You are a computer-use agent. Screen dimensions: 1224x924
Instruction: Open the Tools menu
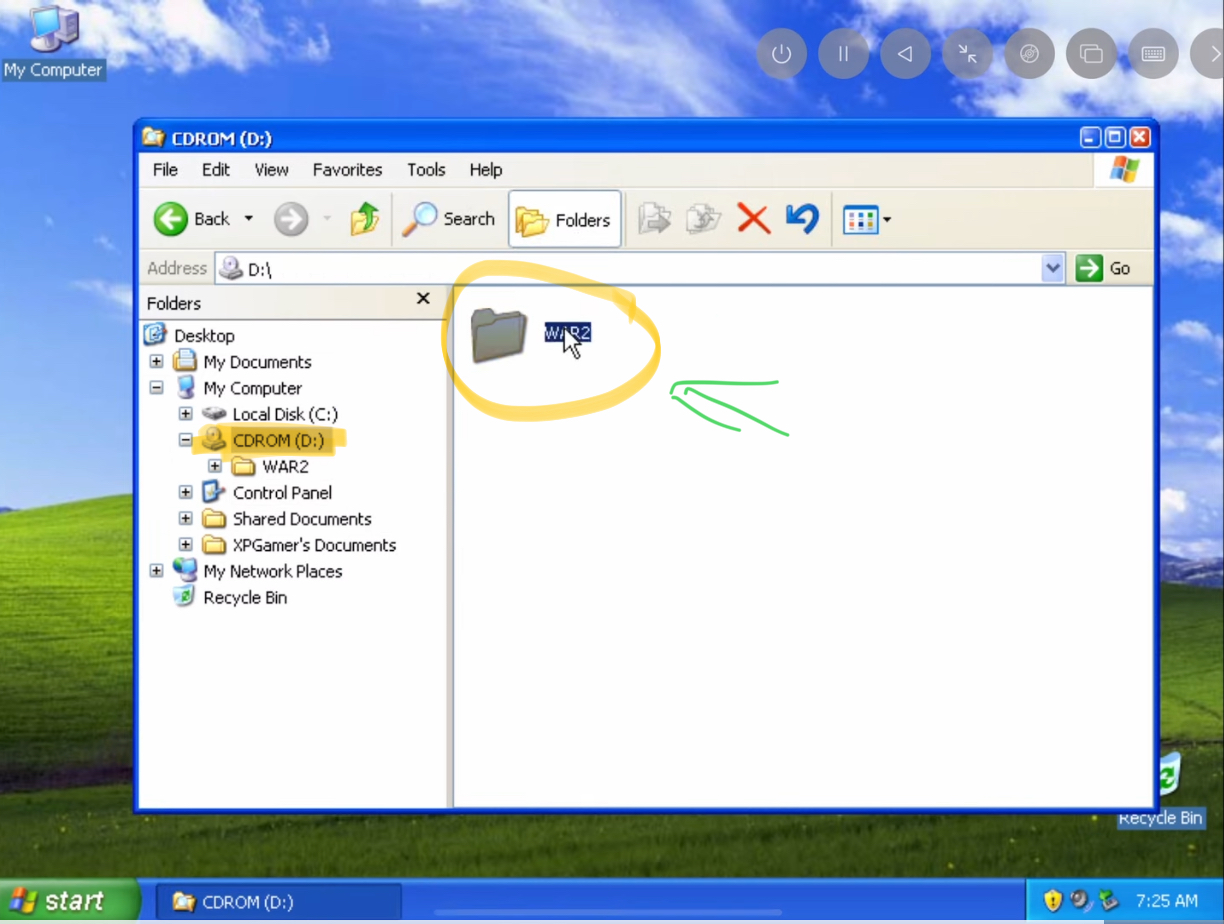coord(426,170)
